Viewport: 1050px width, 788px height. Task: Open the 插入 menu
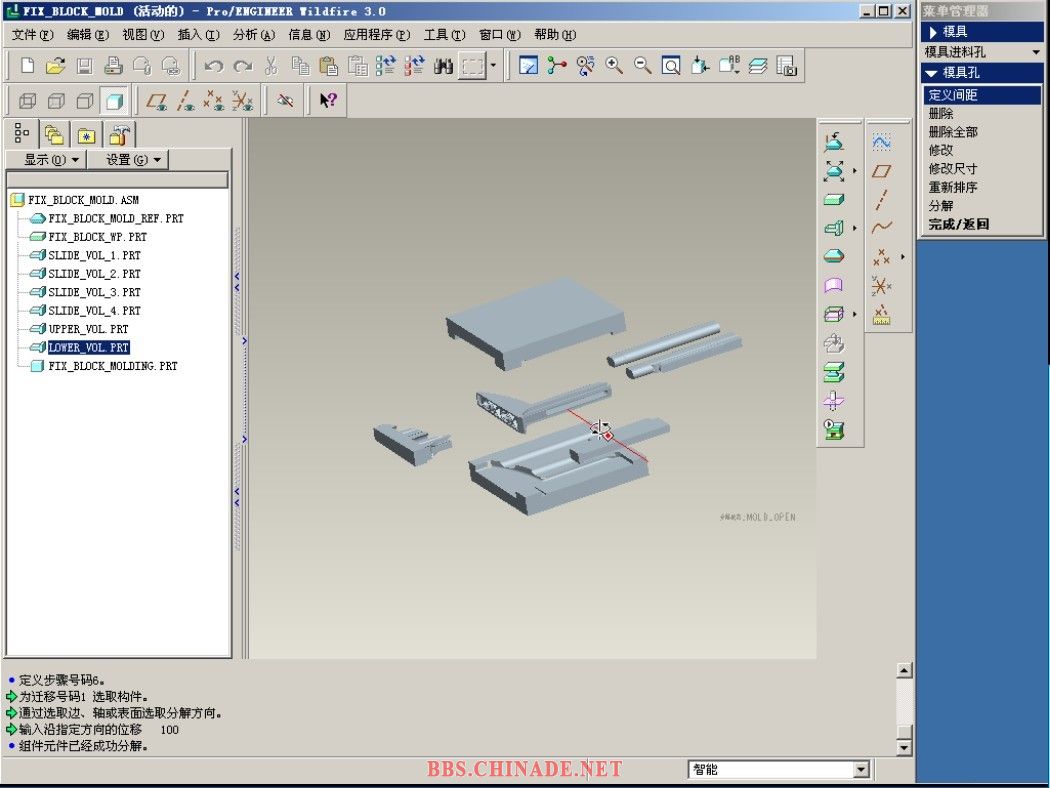pyautogui.click(x=198, y=35)
